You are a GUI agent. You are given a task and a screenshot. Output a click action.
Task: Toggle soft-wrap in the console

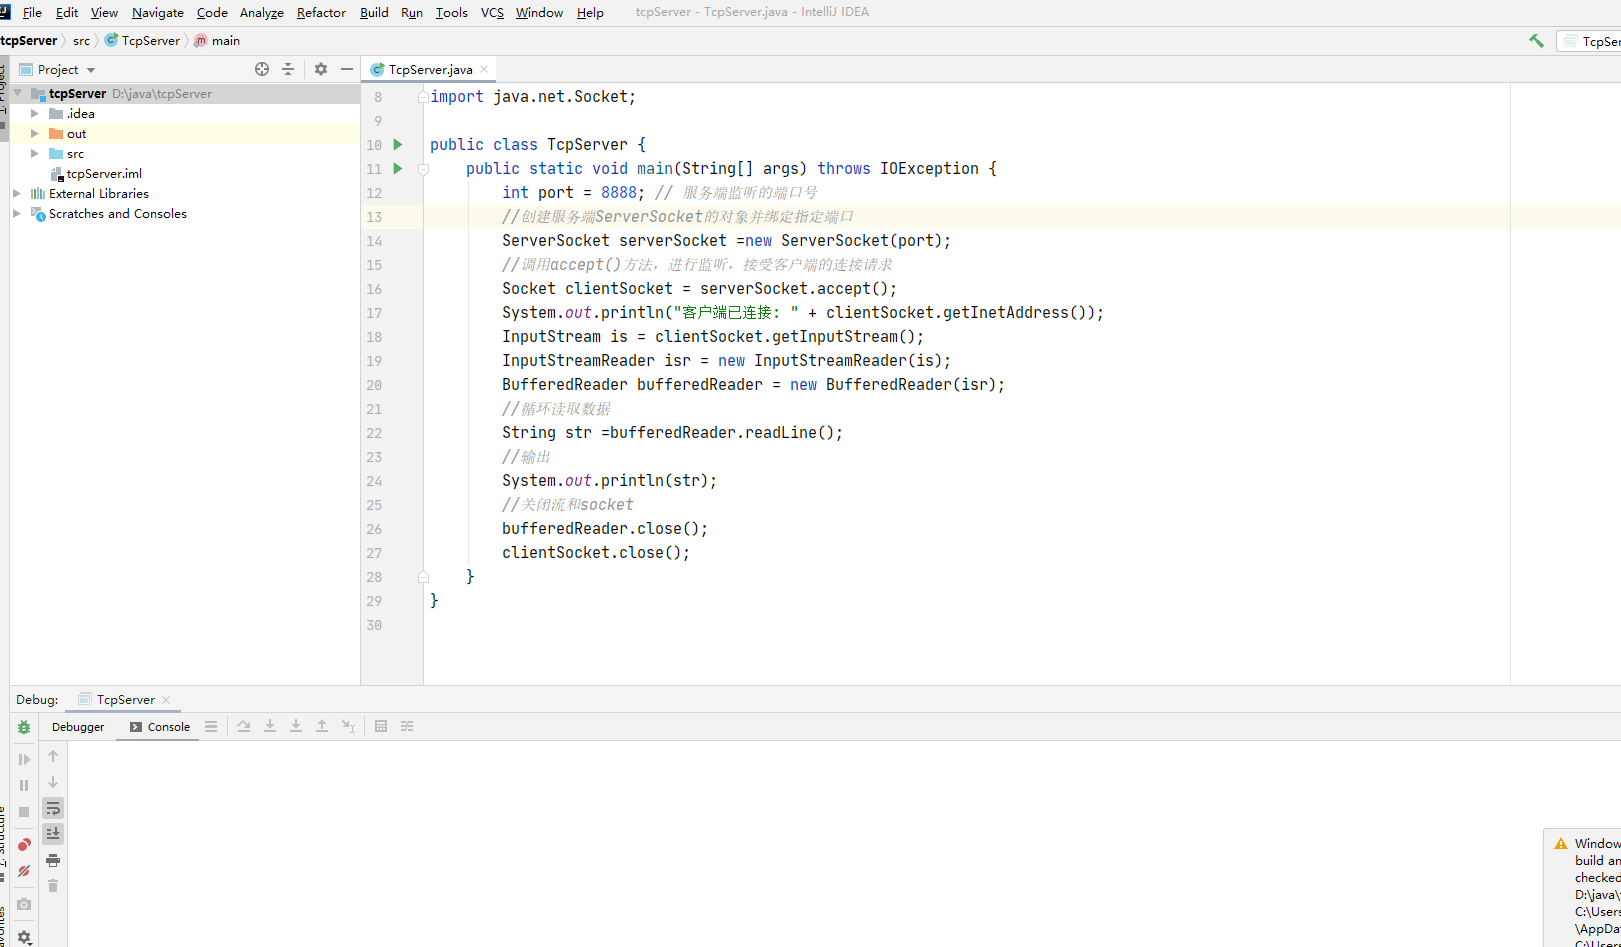53,808
